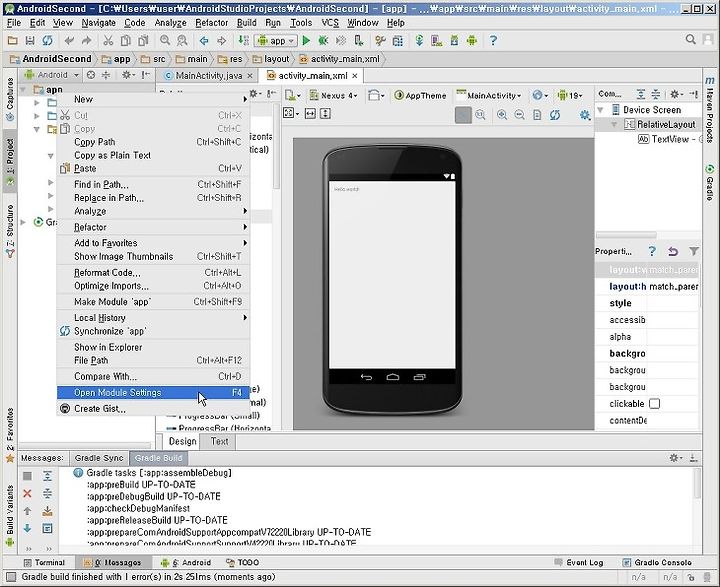Open the AVD Manager icon
Image resolution: width=720 pixels, height=587 pixels.
pos(437,41)
